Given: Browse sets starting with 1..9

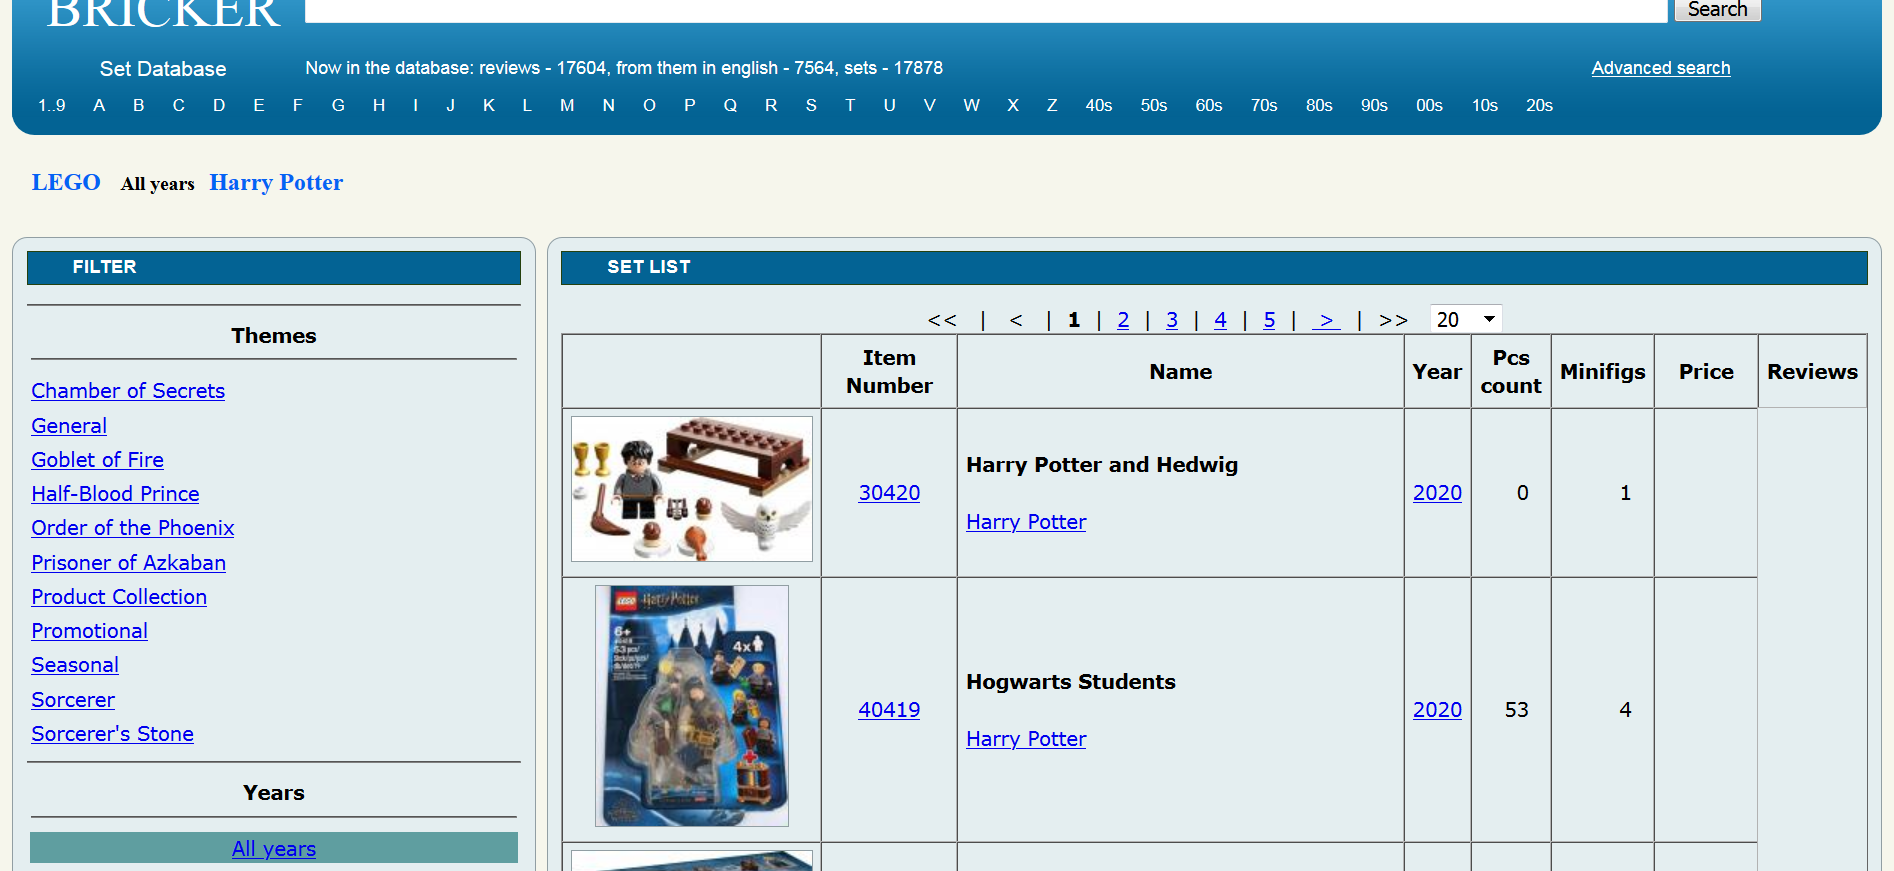Looking at the screenshot, I should pos(52,105).
